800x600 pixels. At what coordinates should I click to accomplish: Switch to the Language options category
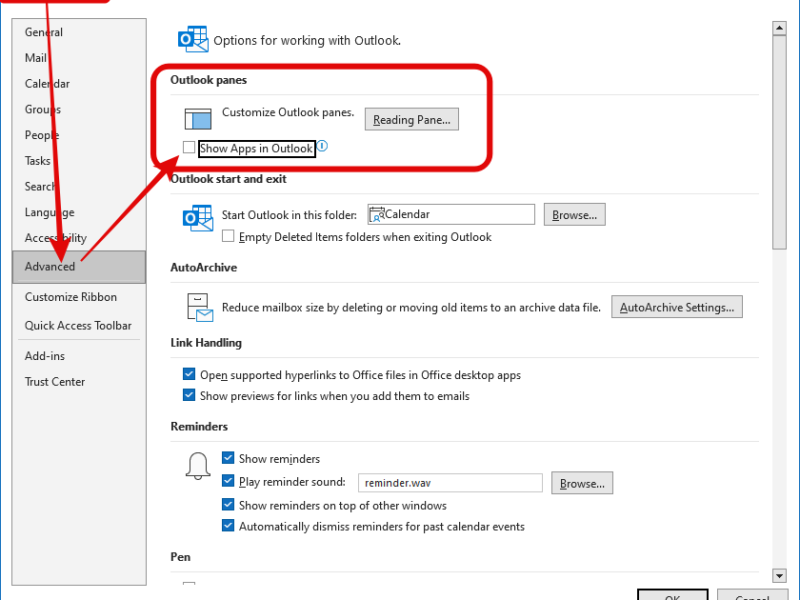(x=79, y=212)
